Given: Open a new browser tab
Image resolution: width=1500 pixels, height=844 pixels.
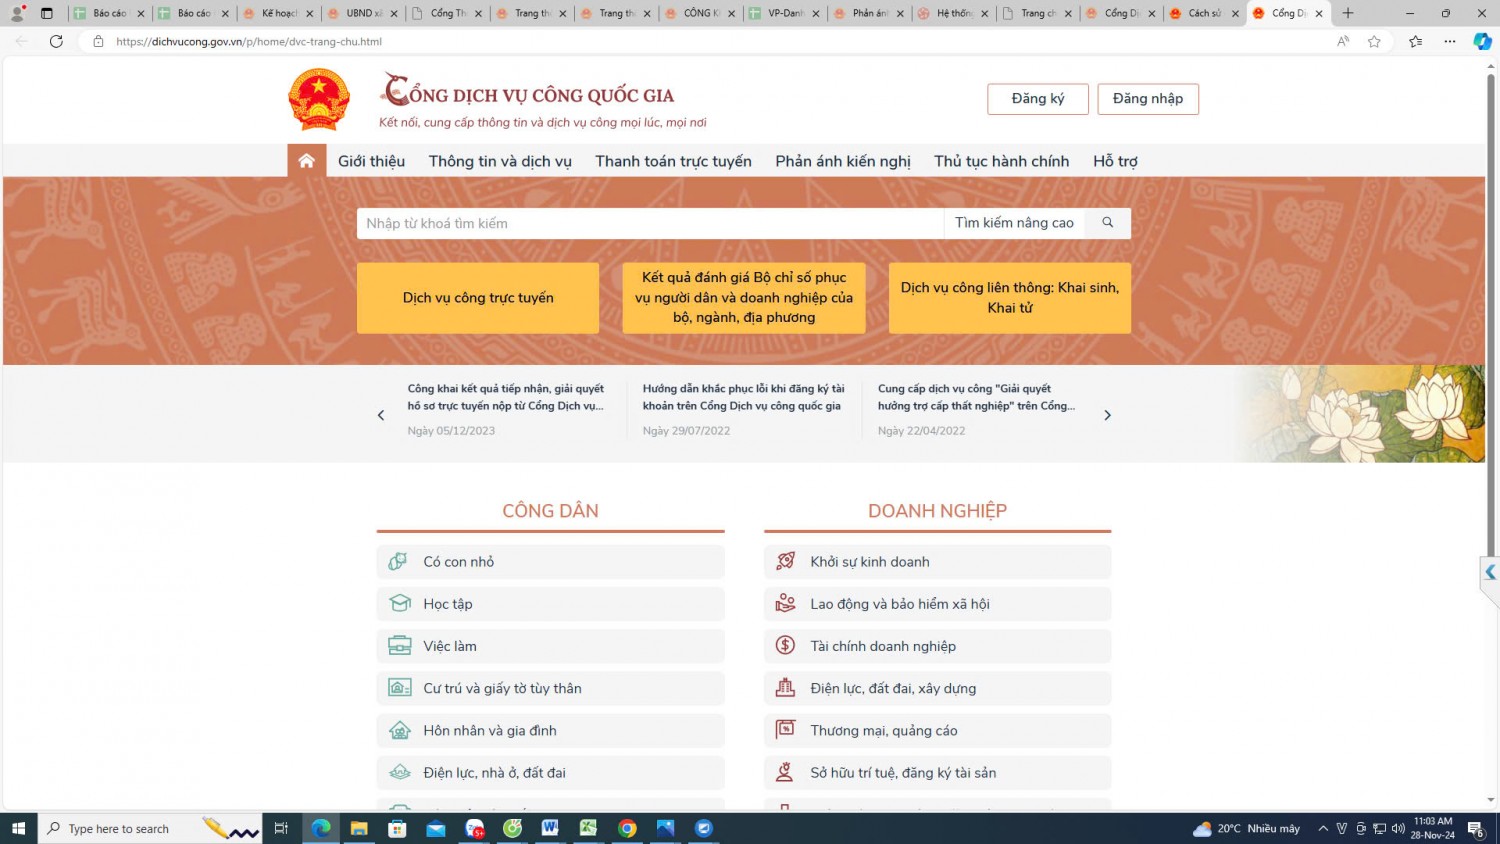Looking at the screenshot, I should [x=1348, y=13].
